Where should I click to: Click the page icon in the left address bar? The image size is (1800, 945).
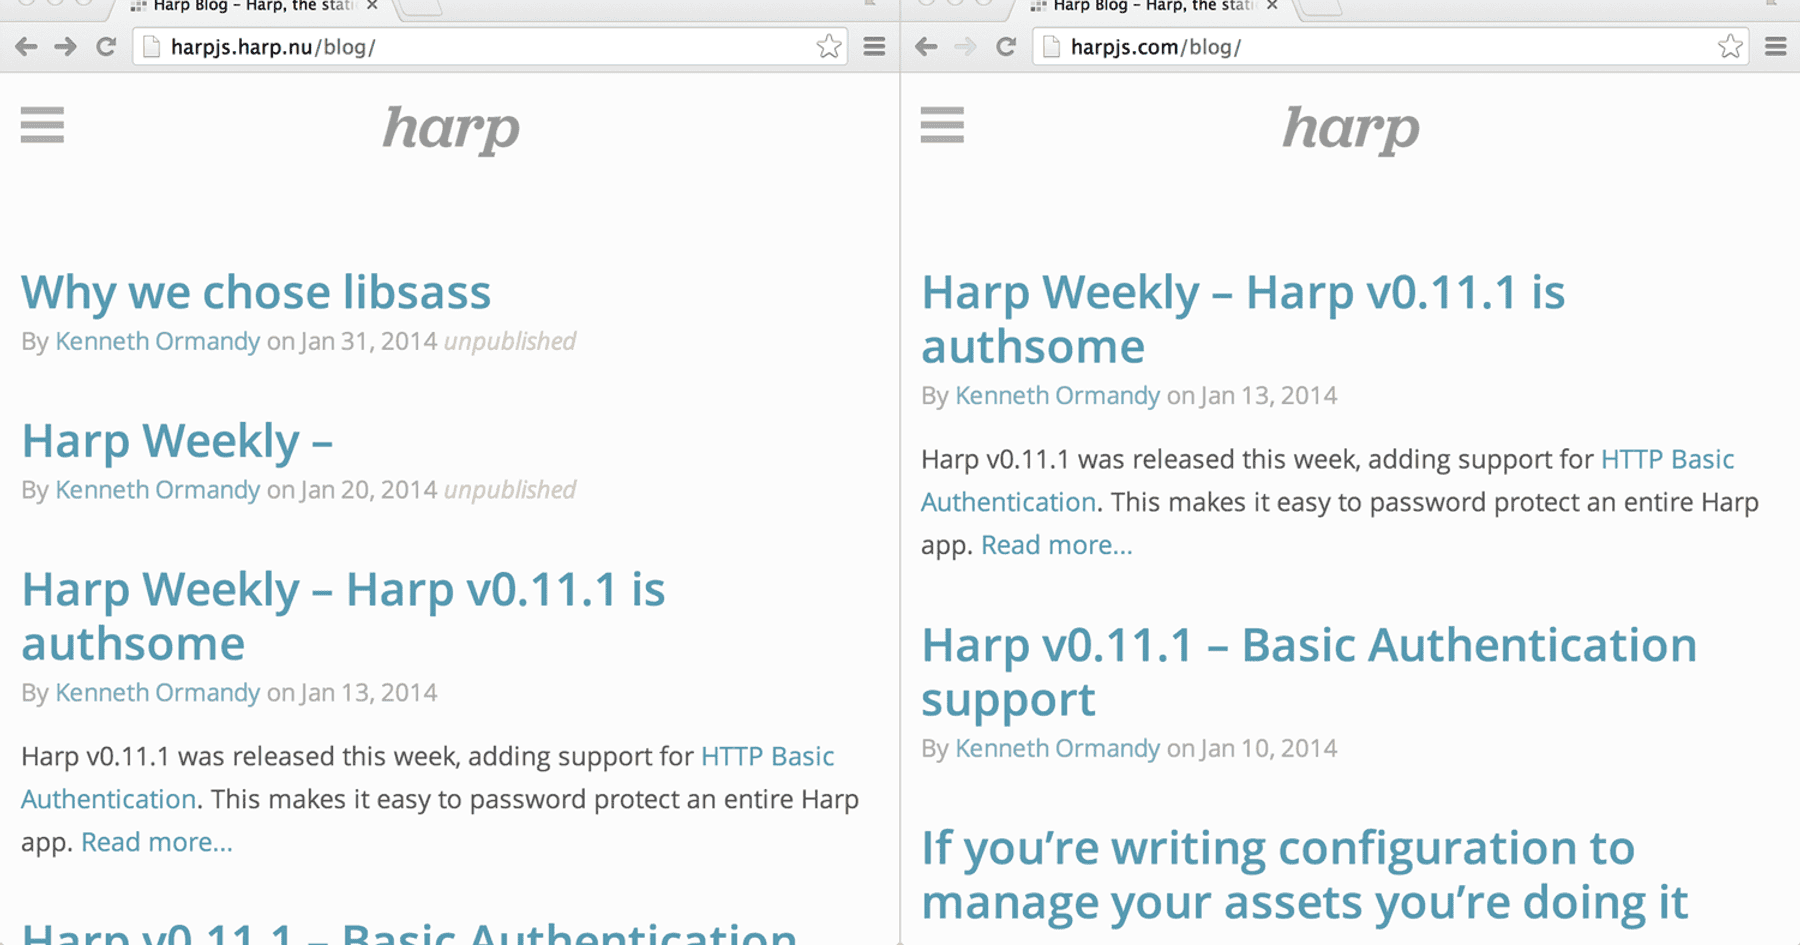click(x=152, y=45)
